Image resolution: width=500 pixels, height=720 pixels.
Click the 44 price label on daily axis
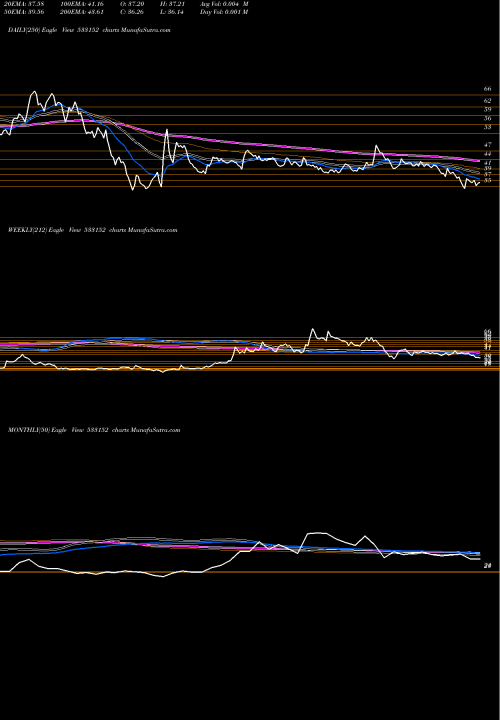tap(488, 154)
